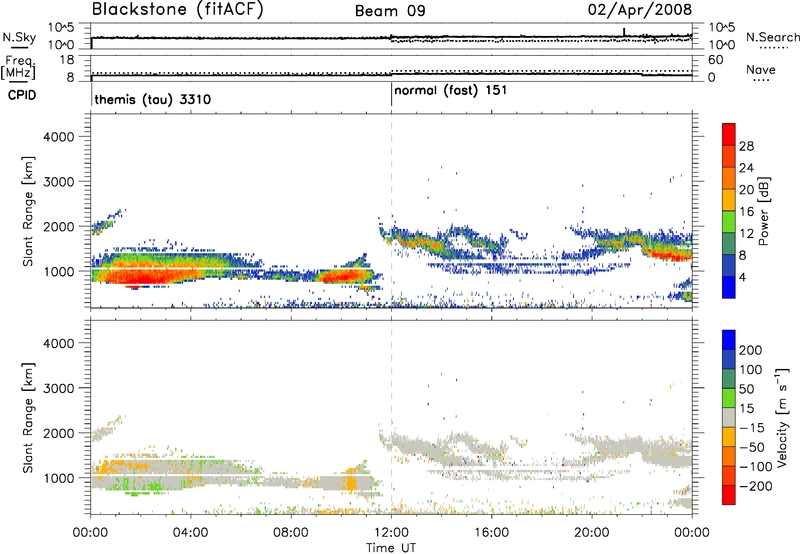This screenshot has height=554, width=800.
Task: Click the '18' label on the frequency axis
Action: pyautogui.click(x=67, y=60)
